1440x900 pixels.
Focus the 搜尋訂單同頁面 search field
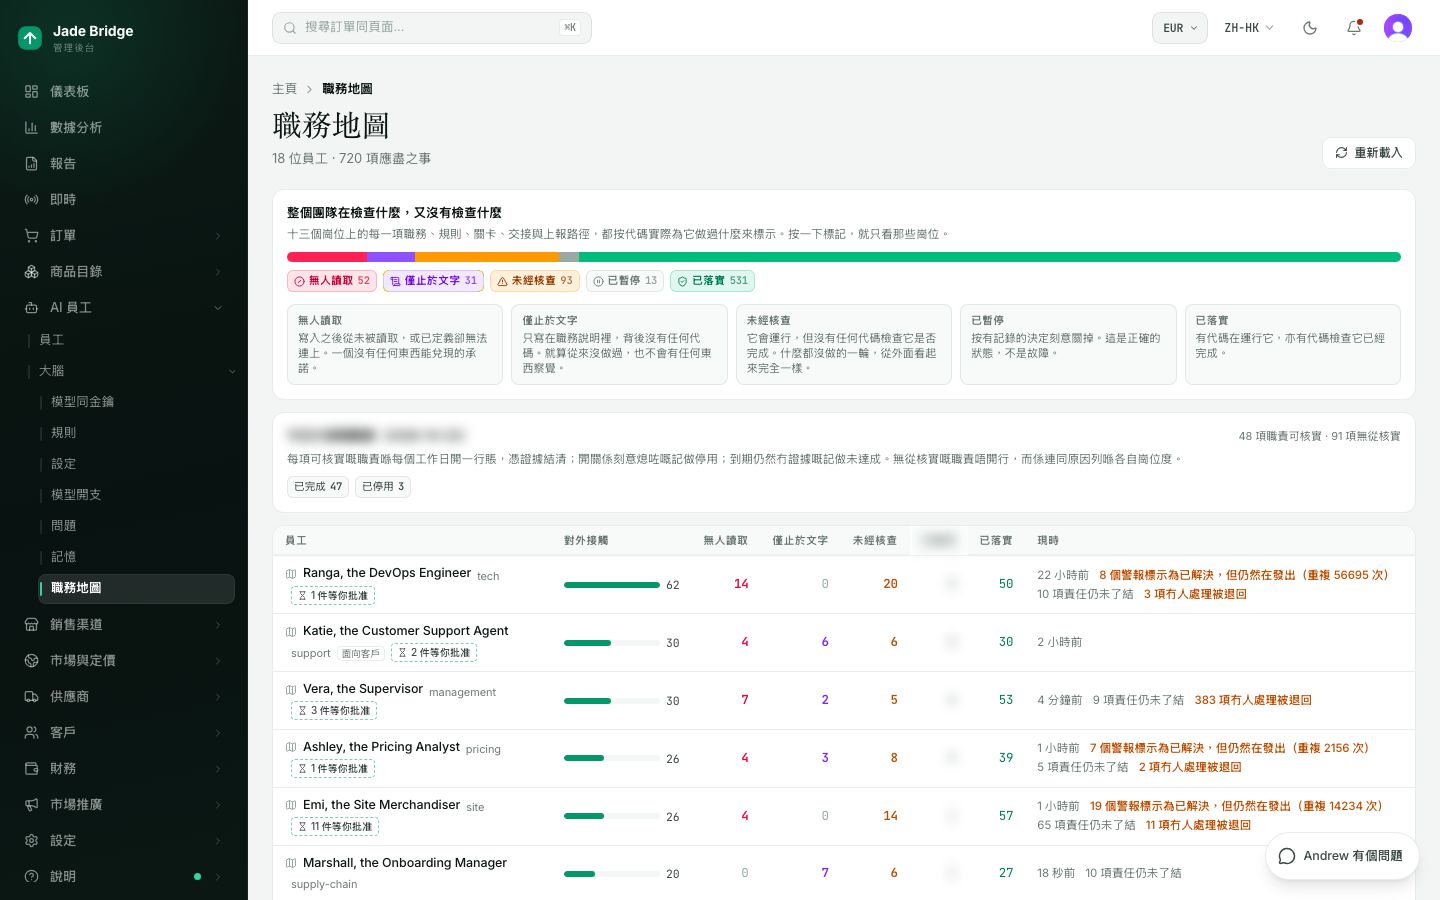pyautogui.click(x=432, y=28)
